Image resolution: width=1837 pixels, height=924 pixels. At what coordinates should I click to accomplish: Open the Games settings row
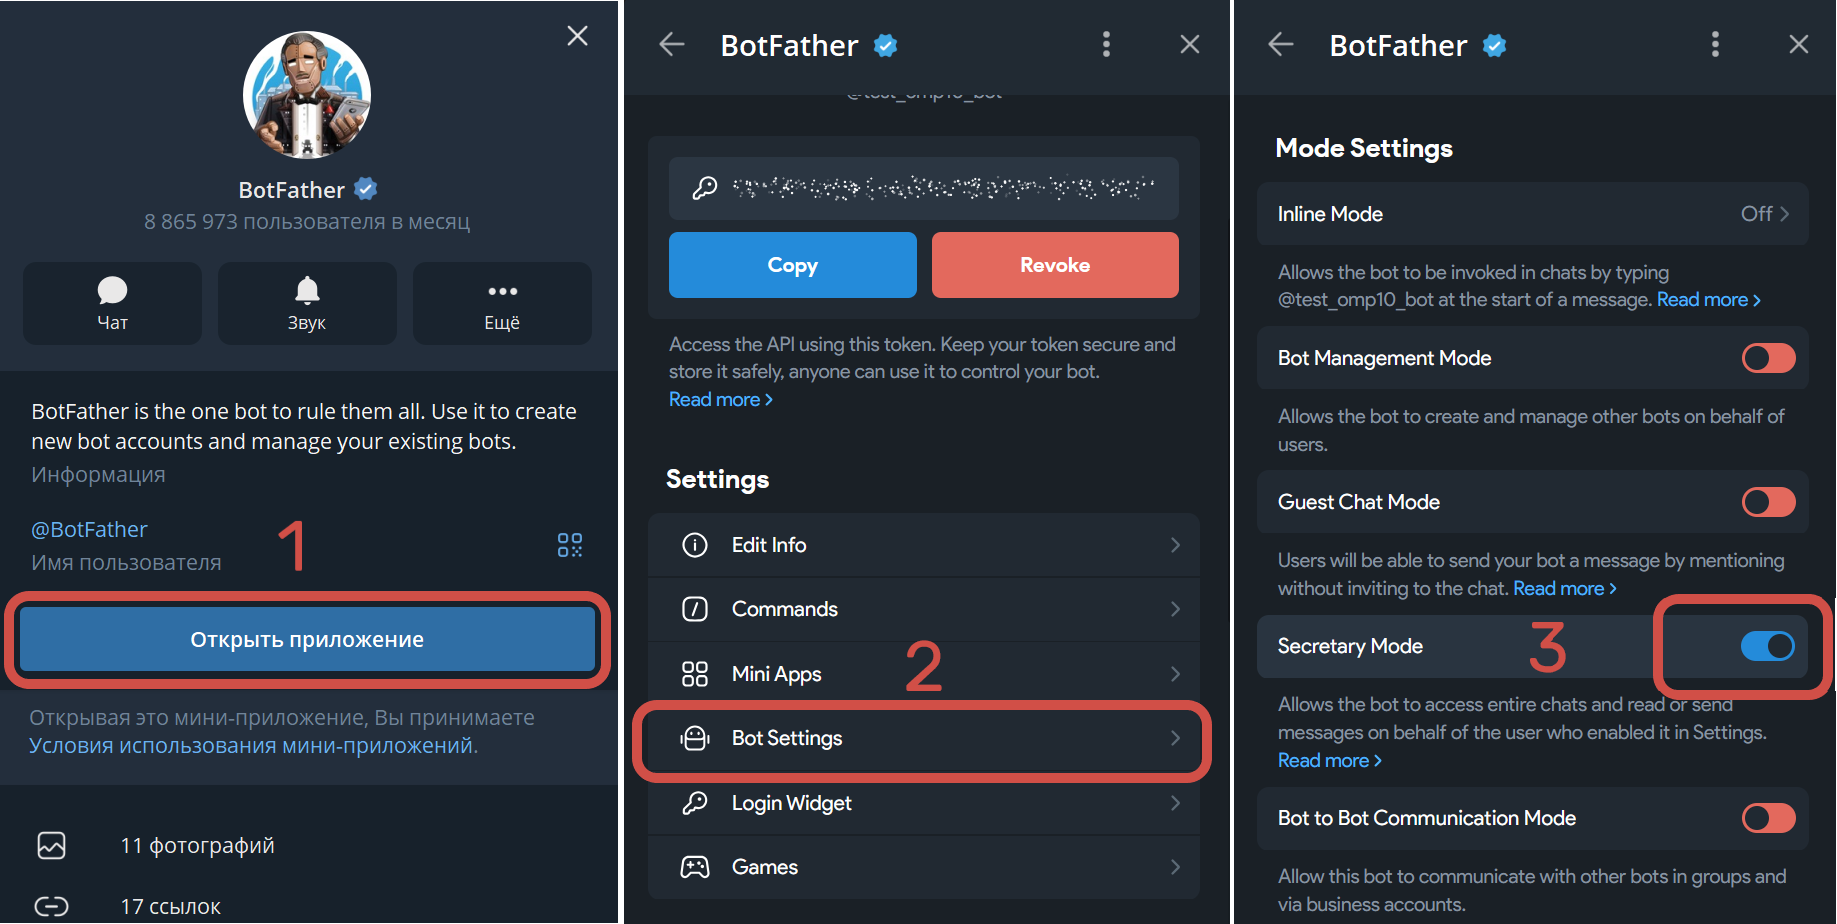point(924,867)
